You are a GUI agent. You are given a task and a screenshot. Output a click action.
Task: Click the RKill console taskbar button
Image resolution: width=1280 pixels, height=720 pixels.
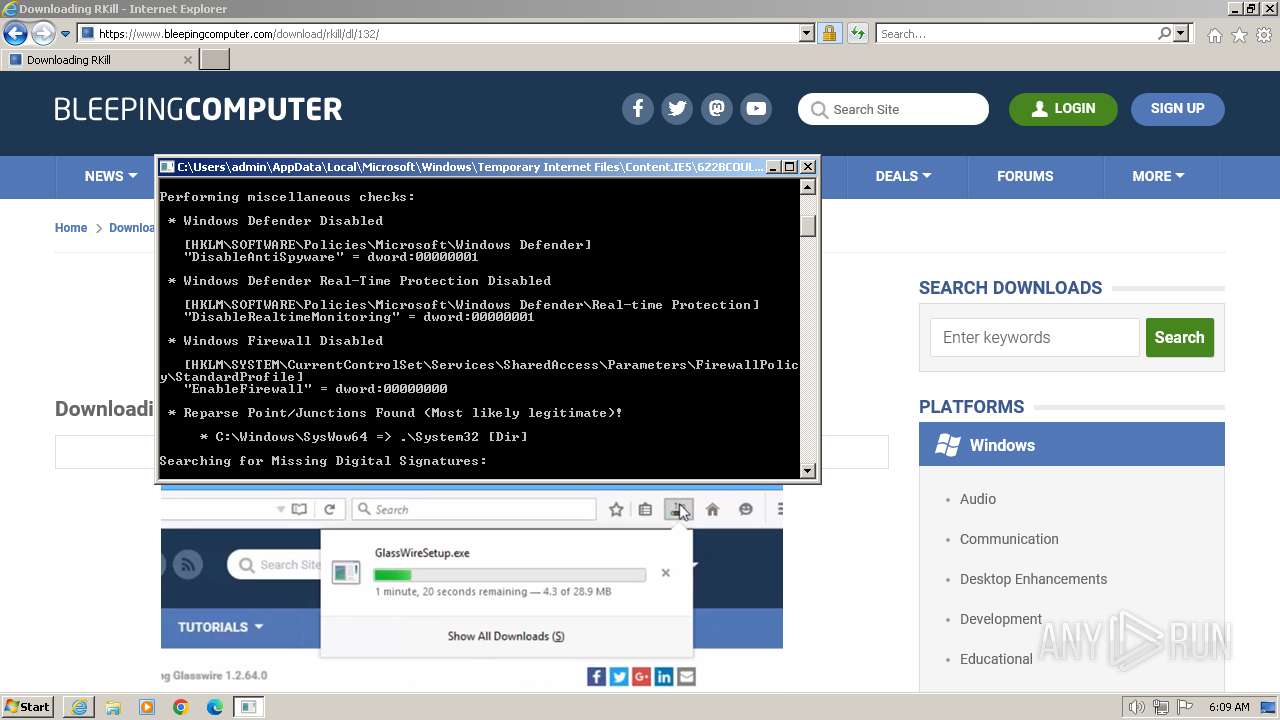pos(248,707)
